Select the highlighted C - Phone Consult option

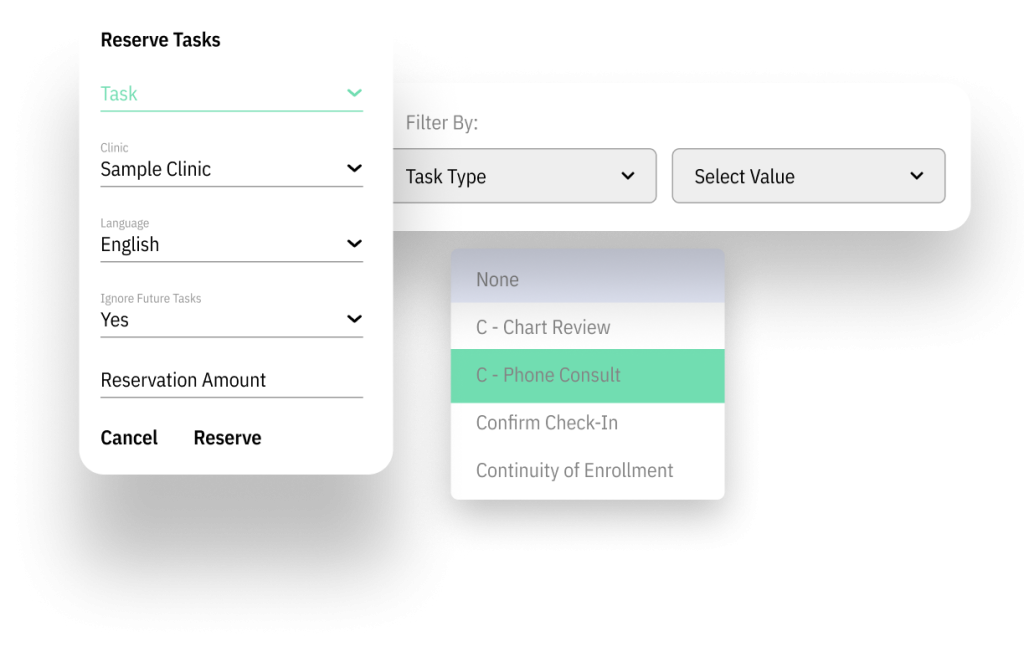(587, 375)
